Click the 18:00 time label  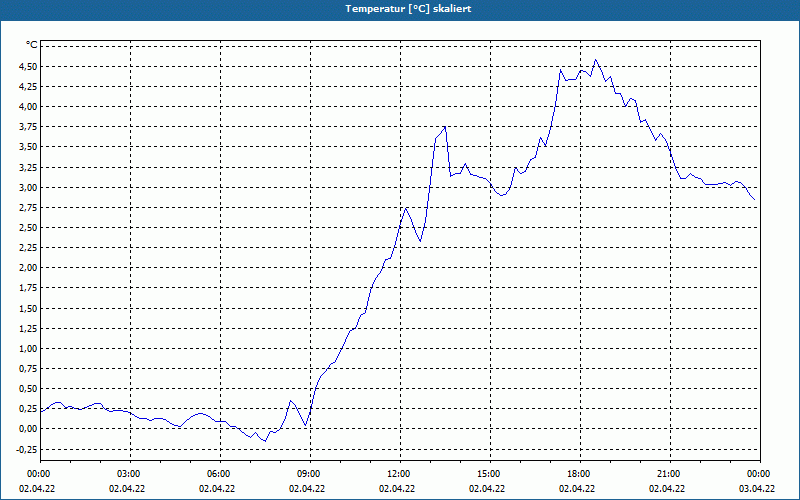[580, 474]
